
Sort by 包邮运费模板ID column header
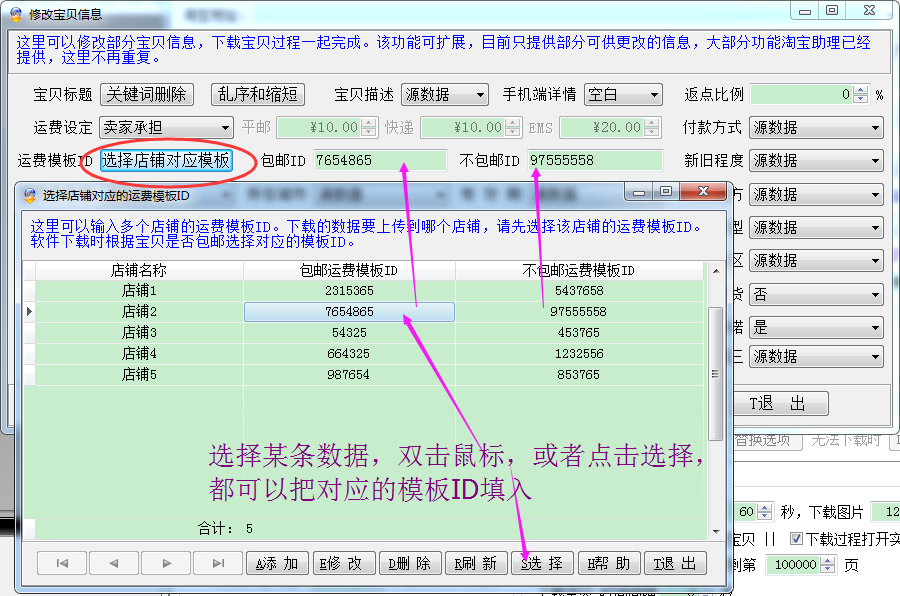[x=349, y=270]
